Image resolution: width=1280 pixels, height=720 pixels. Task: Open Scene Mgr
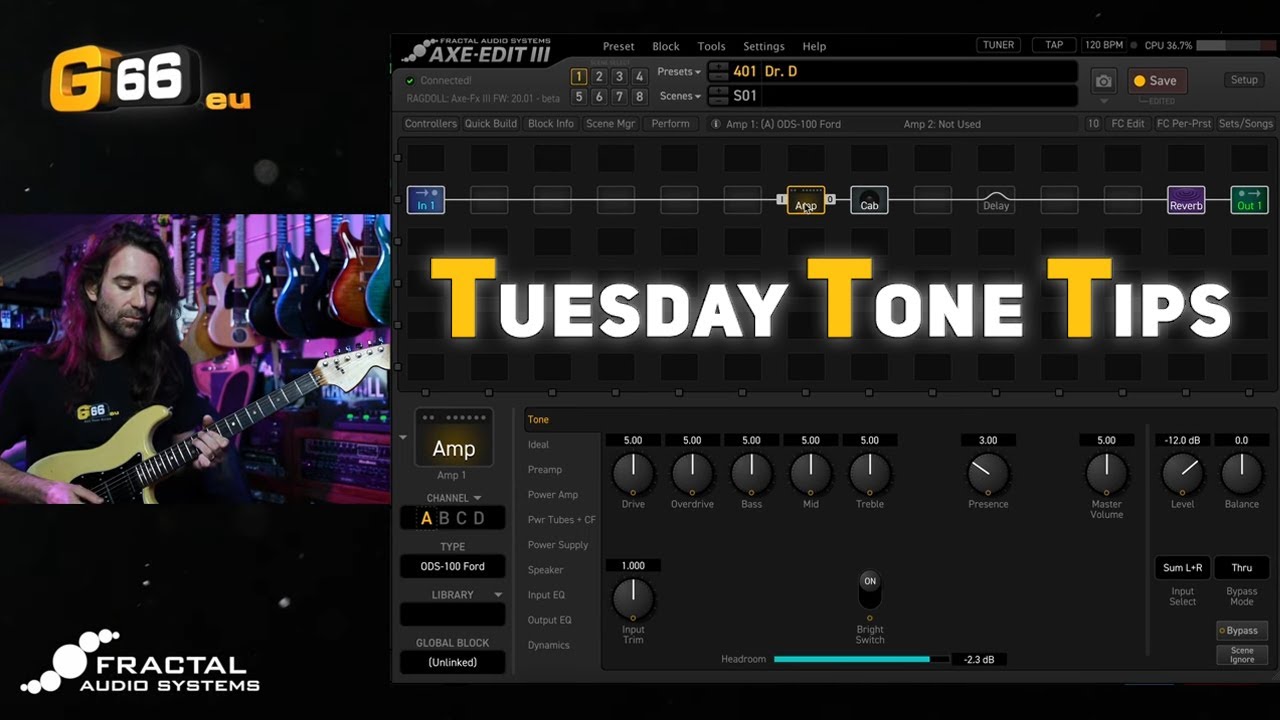[610, 124]
